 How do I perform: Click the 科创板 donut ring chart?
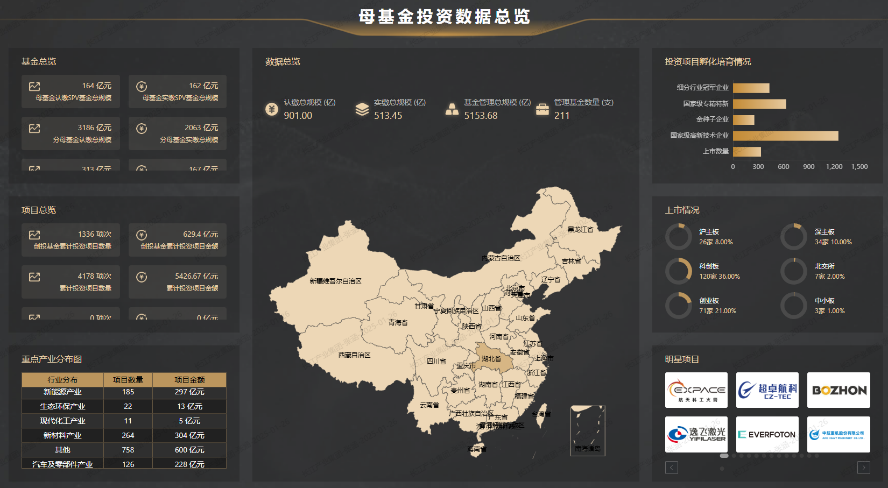678,270
